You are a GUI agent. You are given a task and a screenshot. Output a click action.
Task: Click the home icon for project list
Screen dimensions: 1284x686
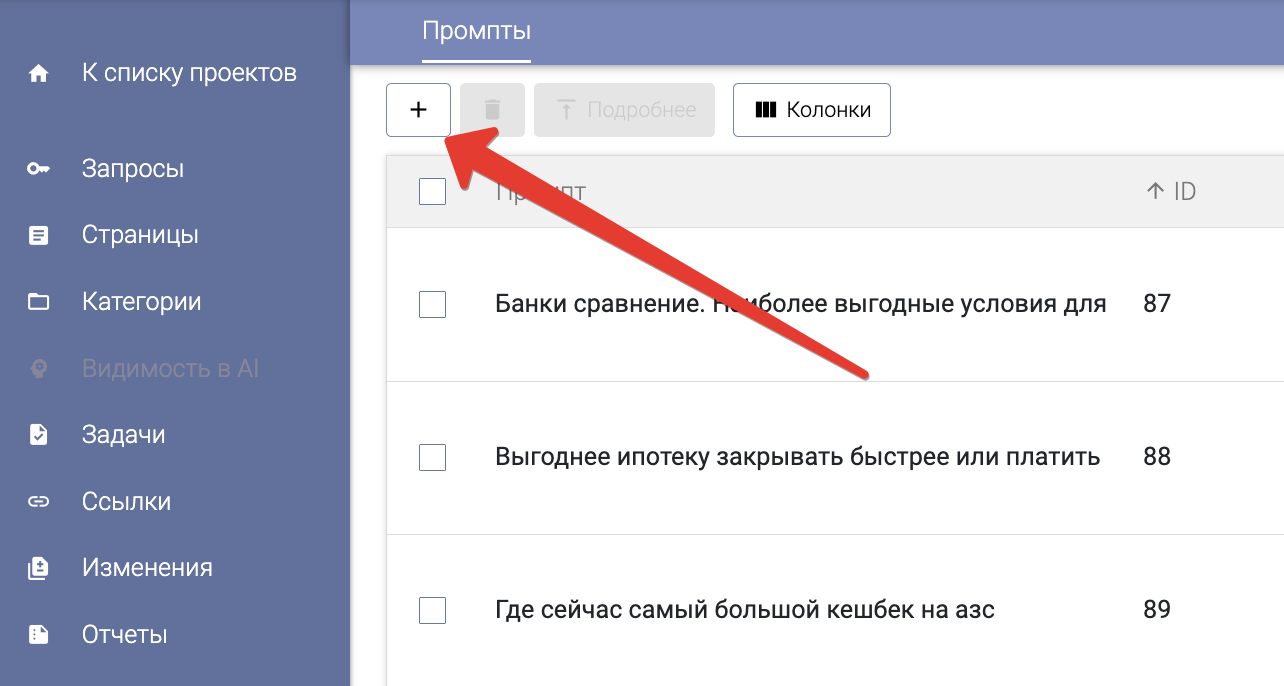[x=39, y=73]
